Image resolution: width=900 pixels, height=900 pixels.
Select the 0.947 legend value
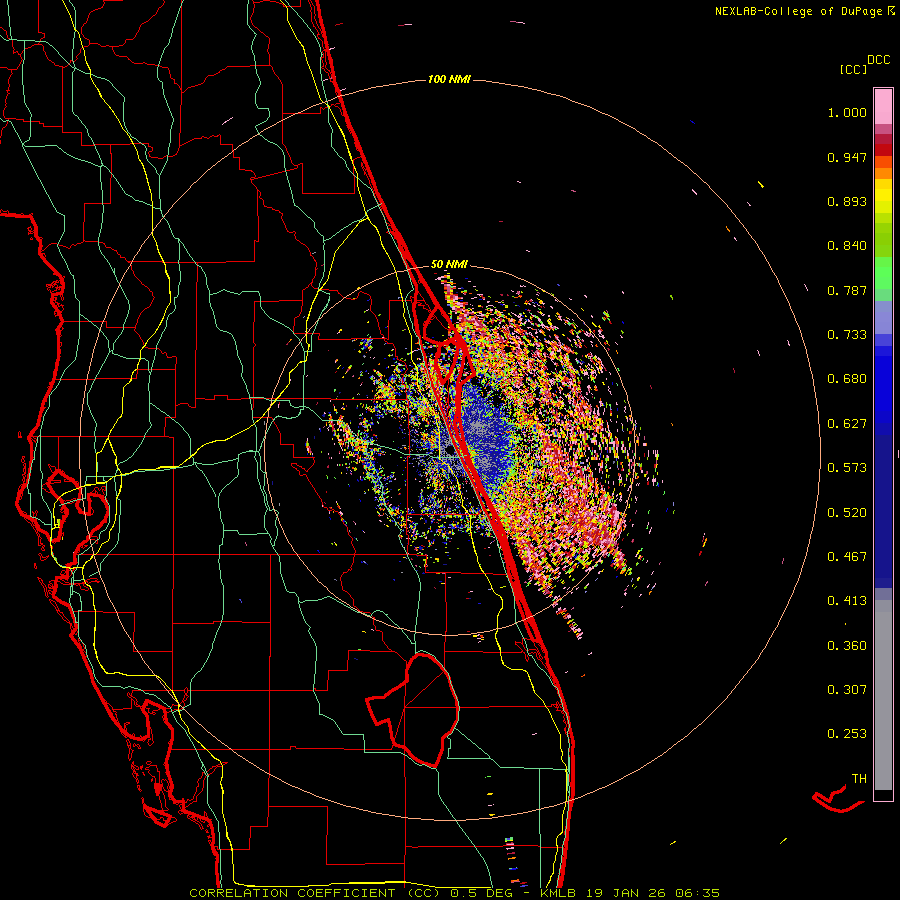point(847,157)
